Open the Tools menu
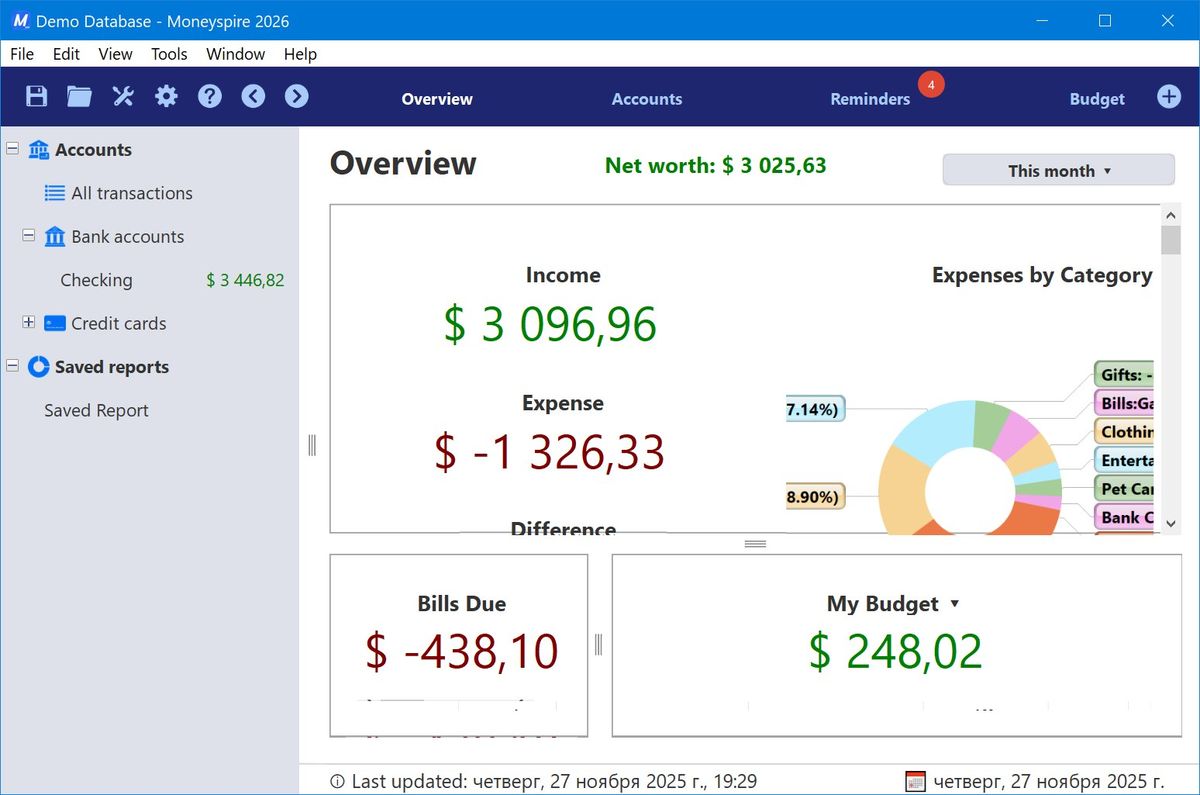 tap(169, 54)
